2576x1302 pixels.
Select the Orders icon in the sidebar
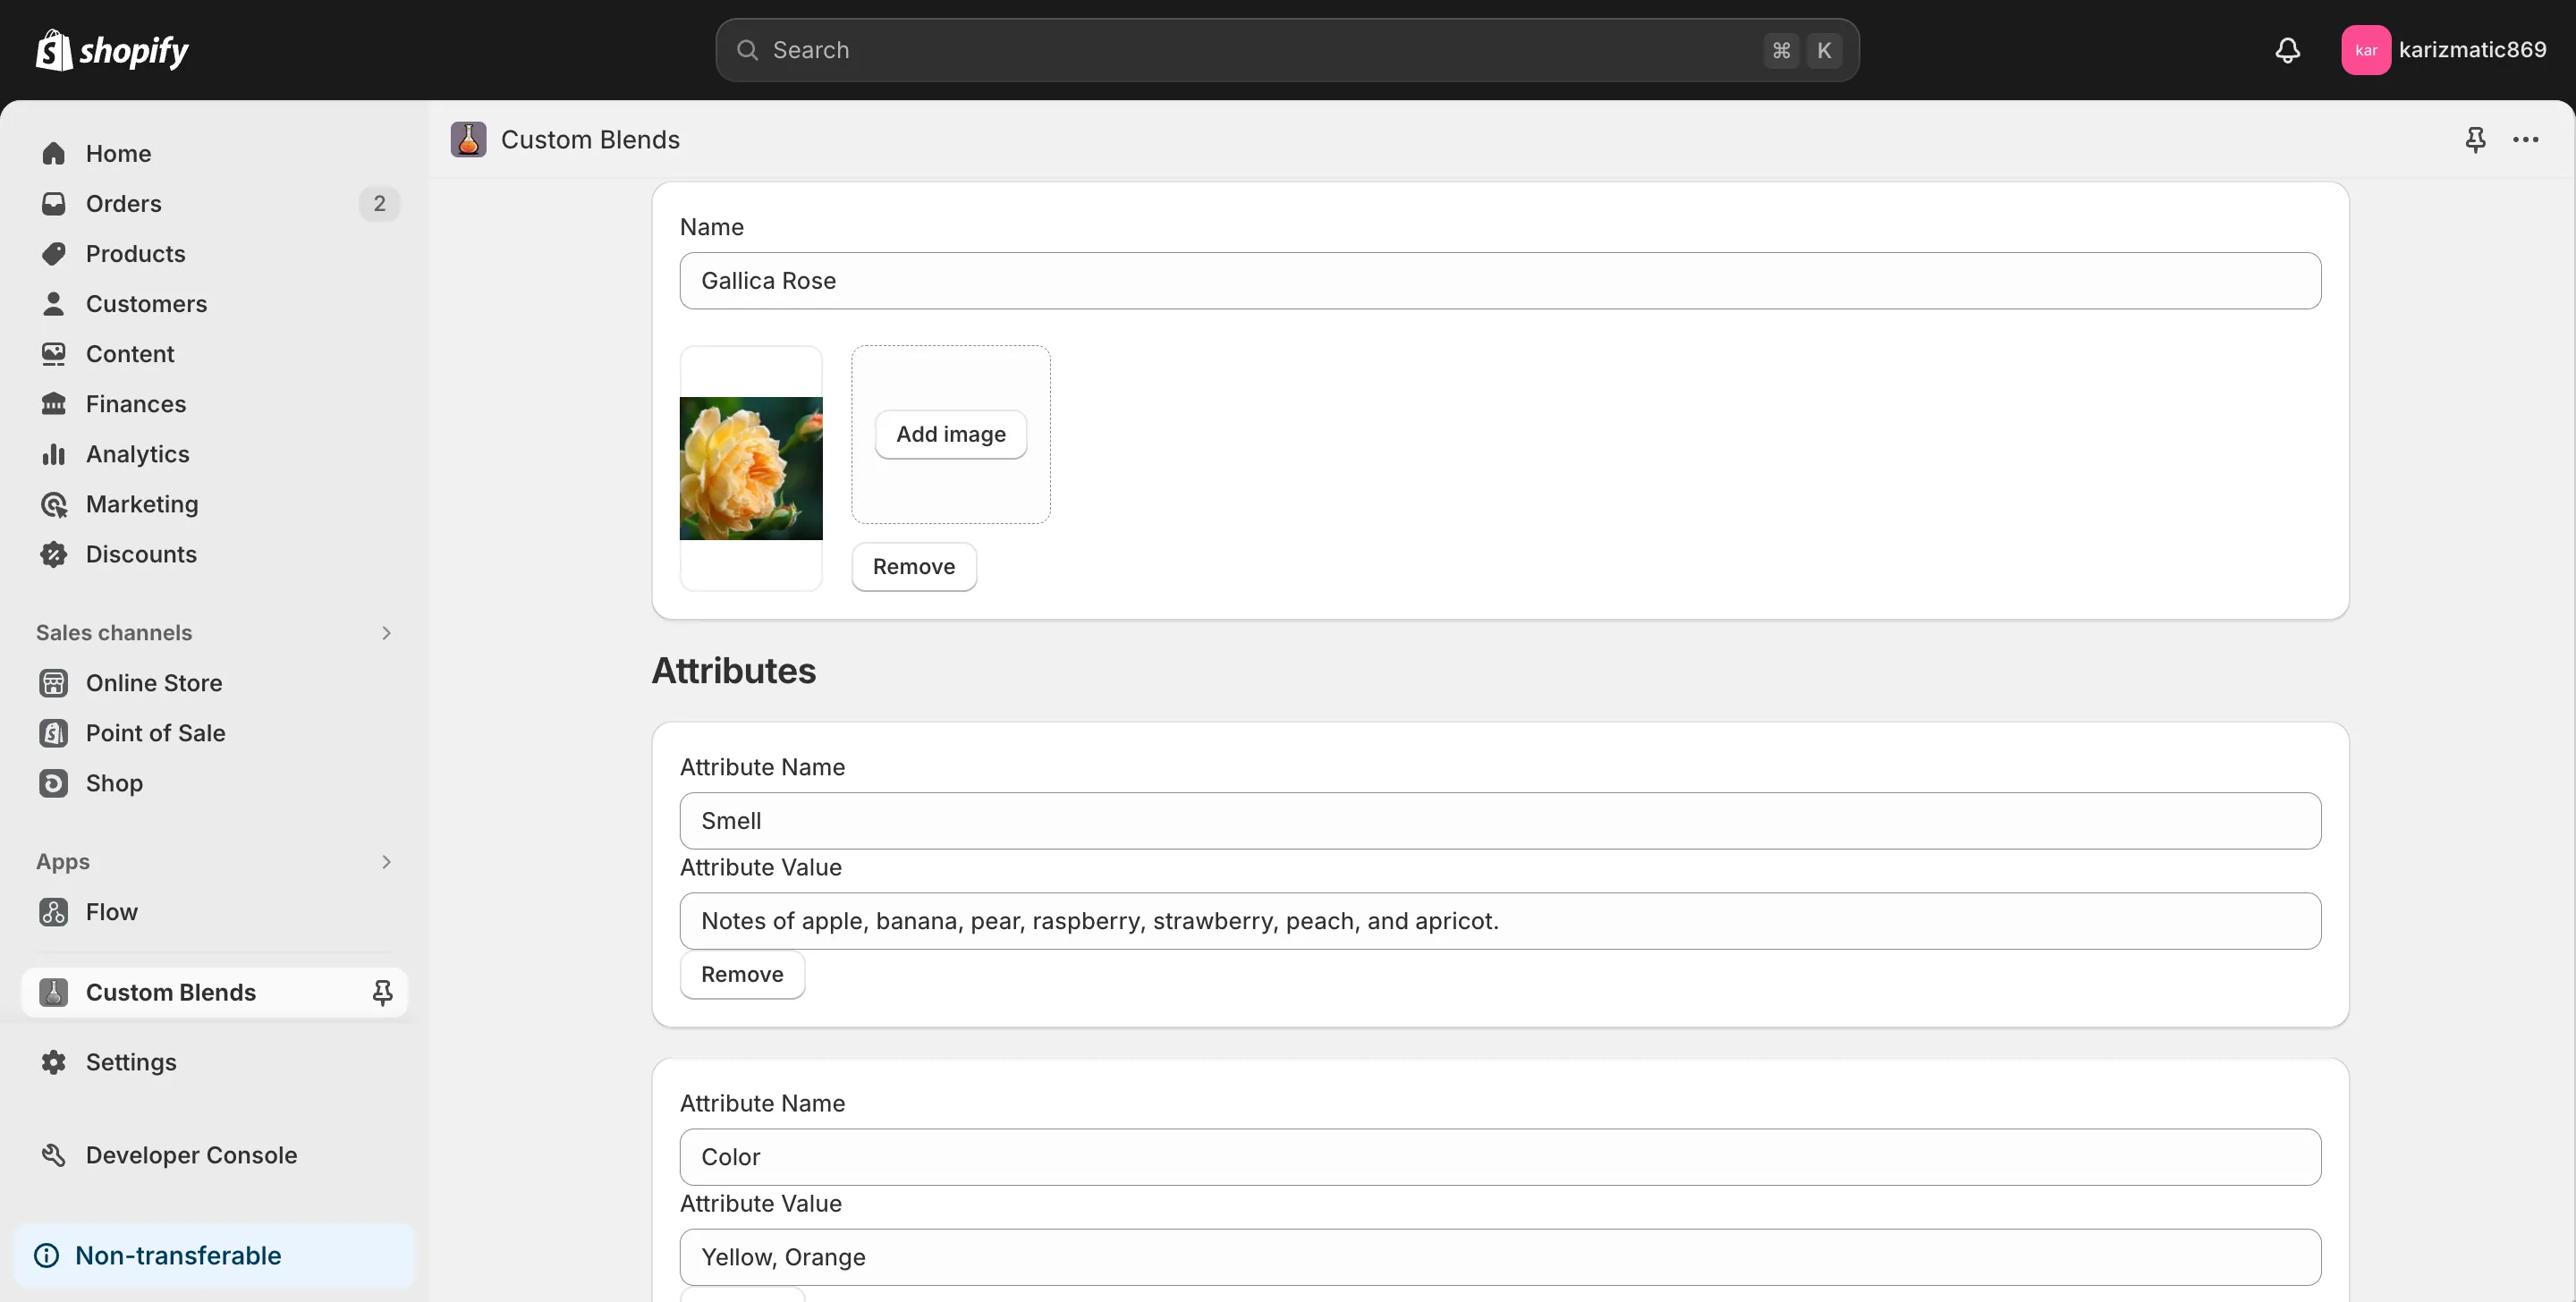click(54, 203)
